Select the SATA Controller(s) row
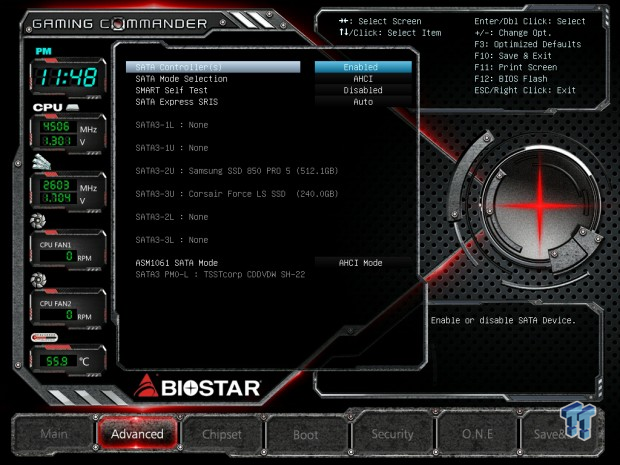The width and height of the screenshot is (620, 465). (213, 67)
